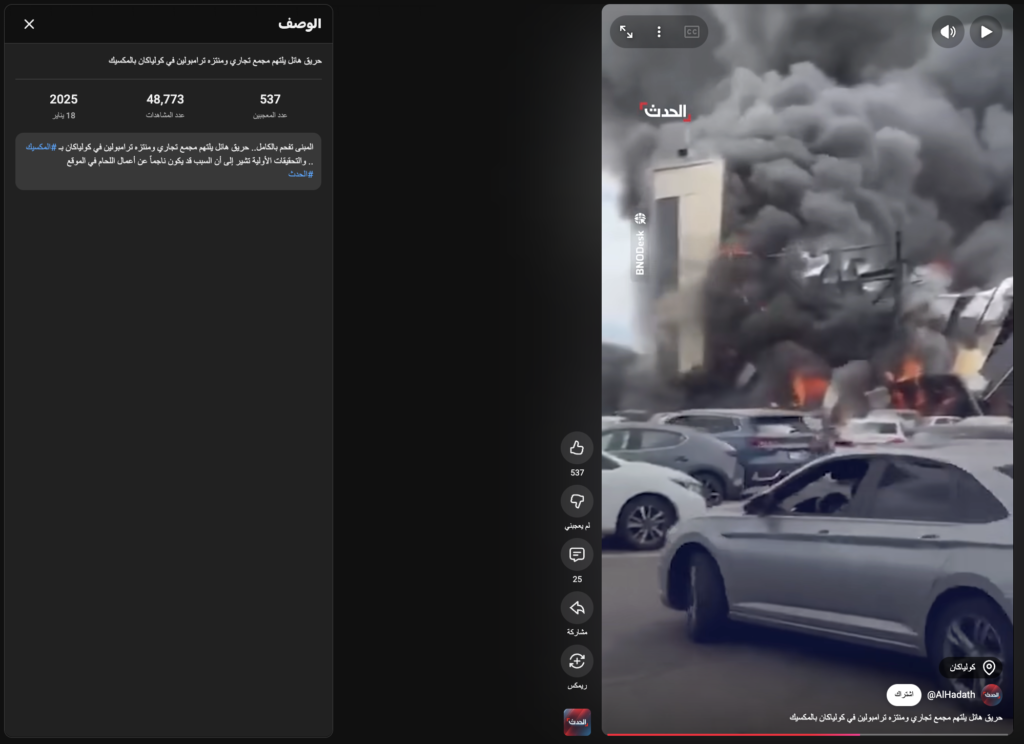Viewport: 1024px width, 744px height.
Task: Click the white subscribe button beside @AlHadath
Action: tap(903, 695)
